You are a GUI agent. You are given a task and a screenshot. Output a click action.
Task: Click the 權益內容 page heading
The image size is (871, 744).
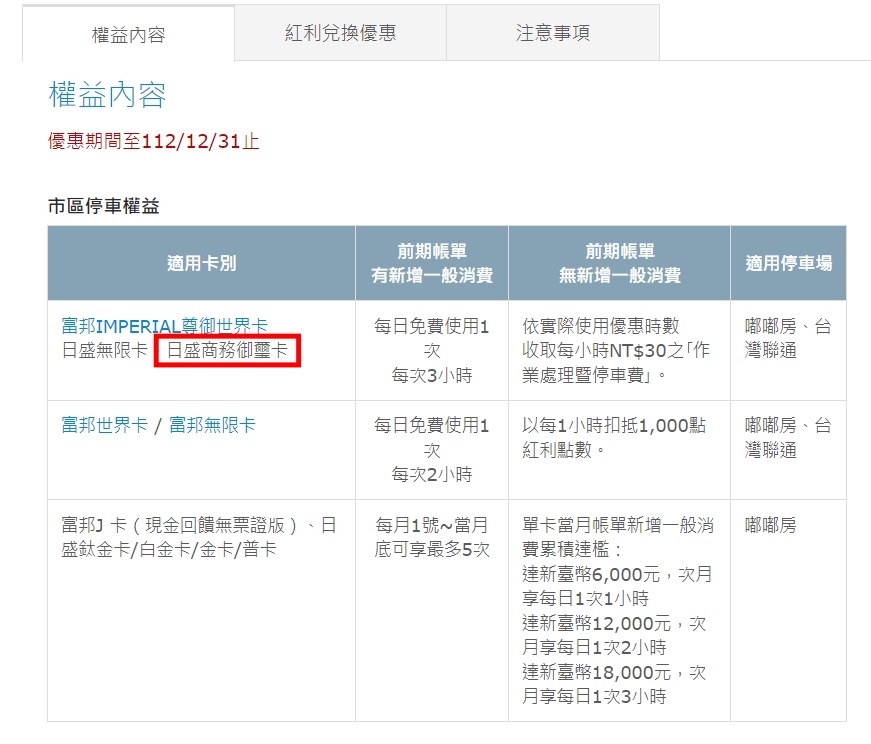point(108,94)
